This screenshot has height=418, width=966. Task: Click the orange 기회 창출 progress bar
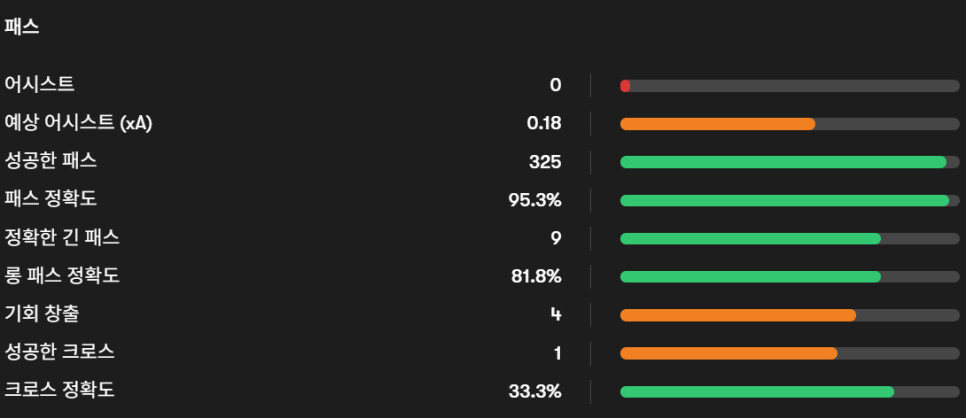click(737, 315)
